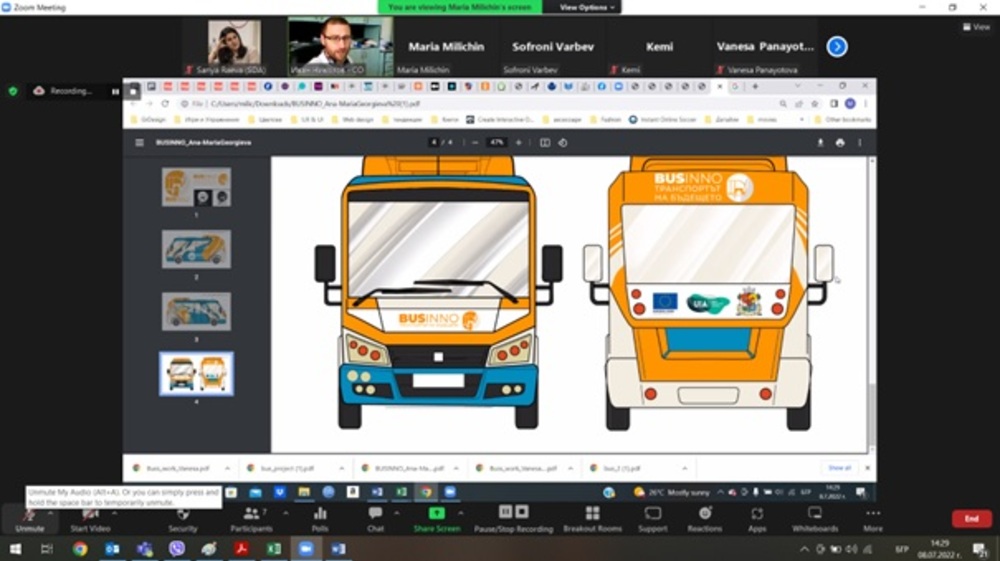This screenshot has height=561, width=1000.
Task: Toggle the PDF thumbnail sidebar menu
Action: click(139, 143)
